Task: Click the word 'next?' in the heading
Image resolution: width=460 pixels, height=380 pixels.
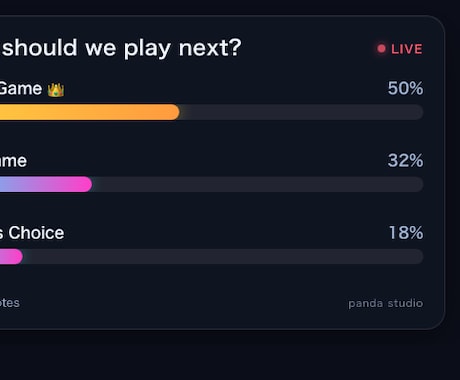Action: 210,48
